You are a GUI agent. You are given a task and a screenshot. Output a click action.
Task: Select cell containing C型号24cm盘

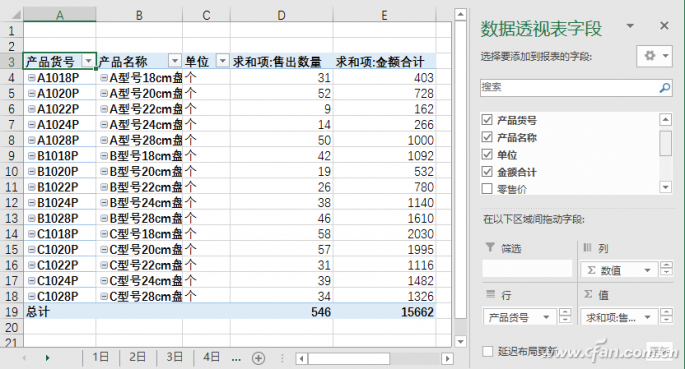(x=139, y=281)
